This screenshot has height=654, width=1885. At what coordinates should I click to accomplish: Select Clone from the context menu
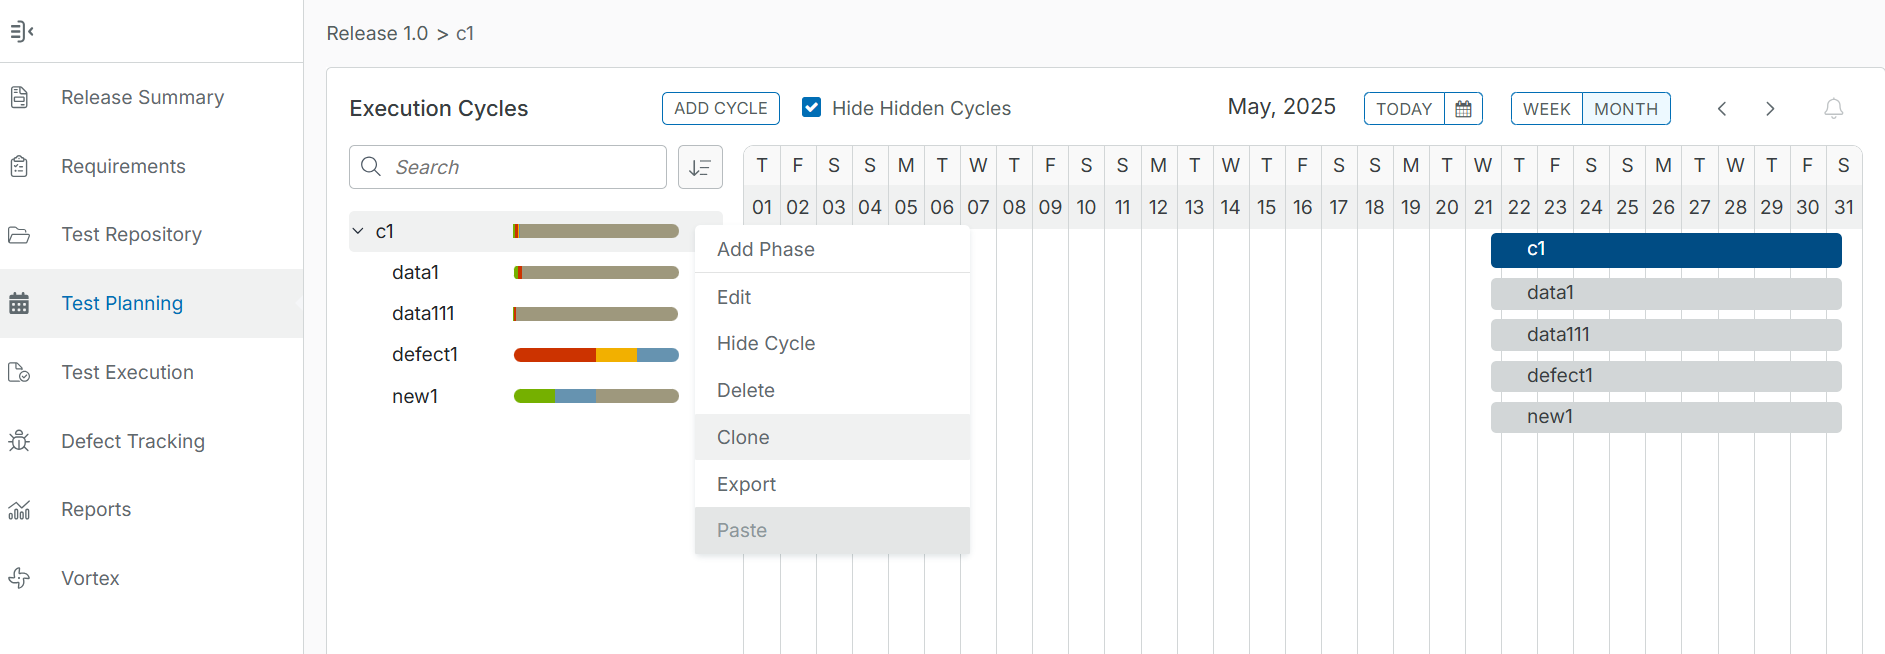(x=743, y=437)
